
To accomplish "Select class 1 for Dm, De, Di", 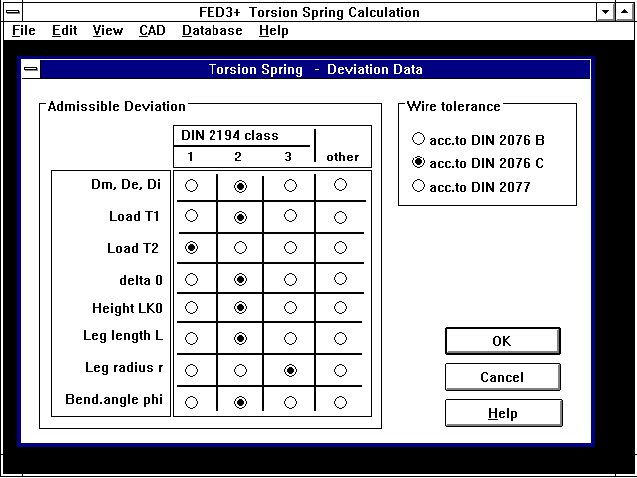I will pyautogui.click(x=192, y=185).
